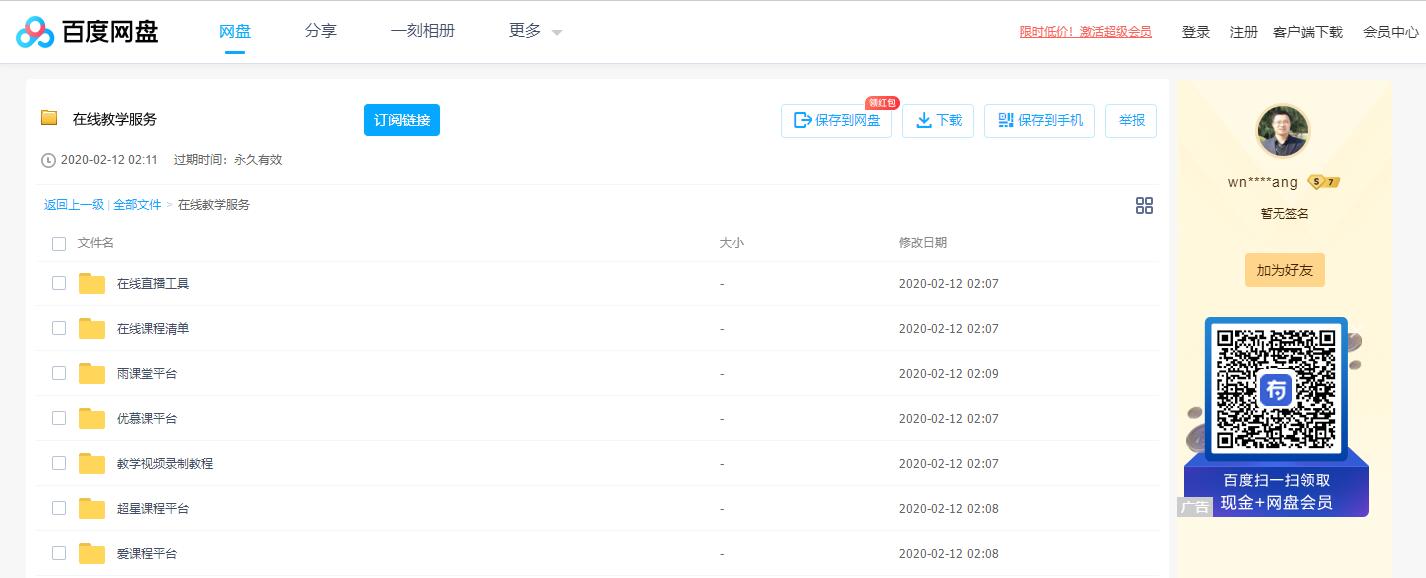1426x578 pixels.
Task: Open folder name 雨课堂平台
Action: [x=147, y=374]
